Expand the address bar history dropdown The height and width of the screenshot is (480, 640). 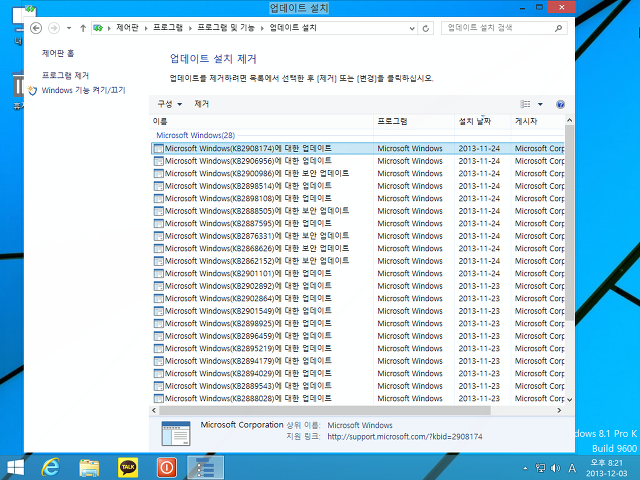pos(412,28)
